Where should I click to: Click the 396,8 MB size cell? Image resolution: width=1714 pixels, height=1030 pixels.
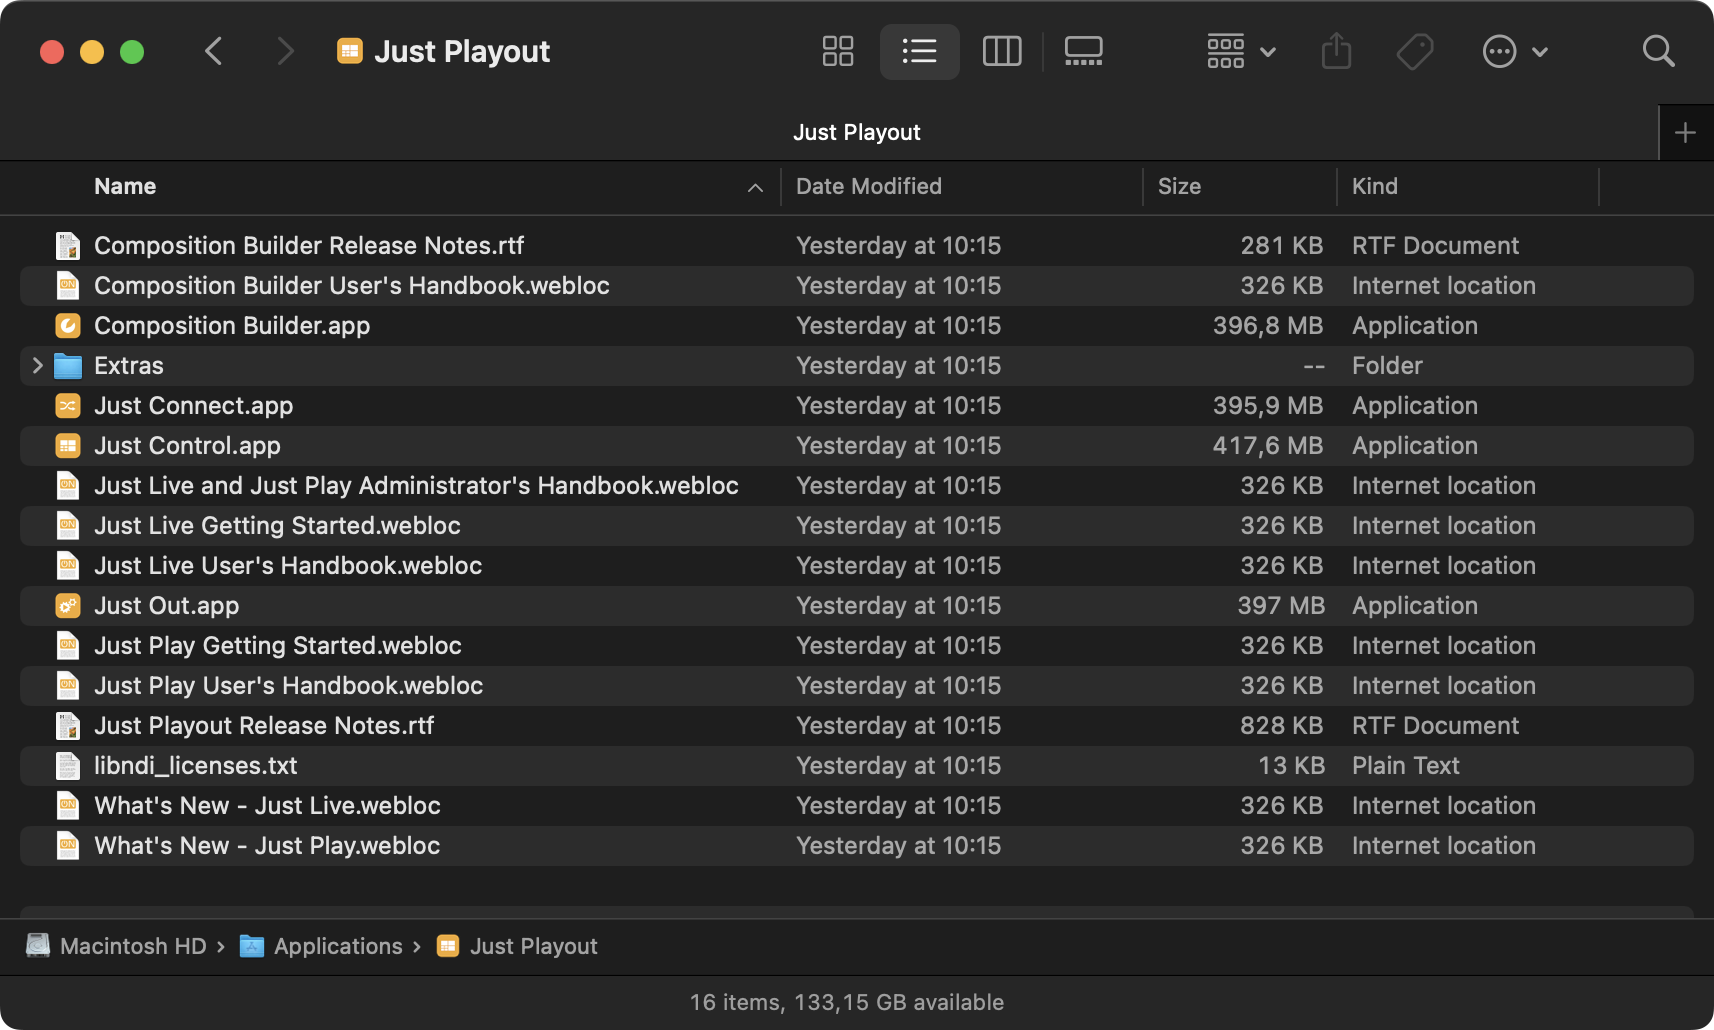click(1267, 326)
